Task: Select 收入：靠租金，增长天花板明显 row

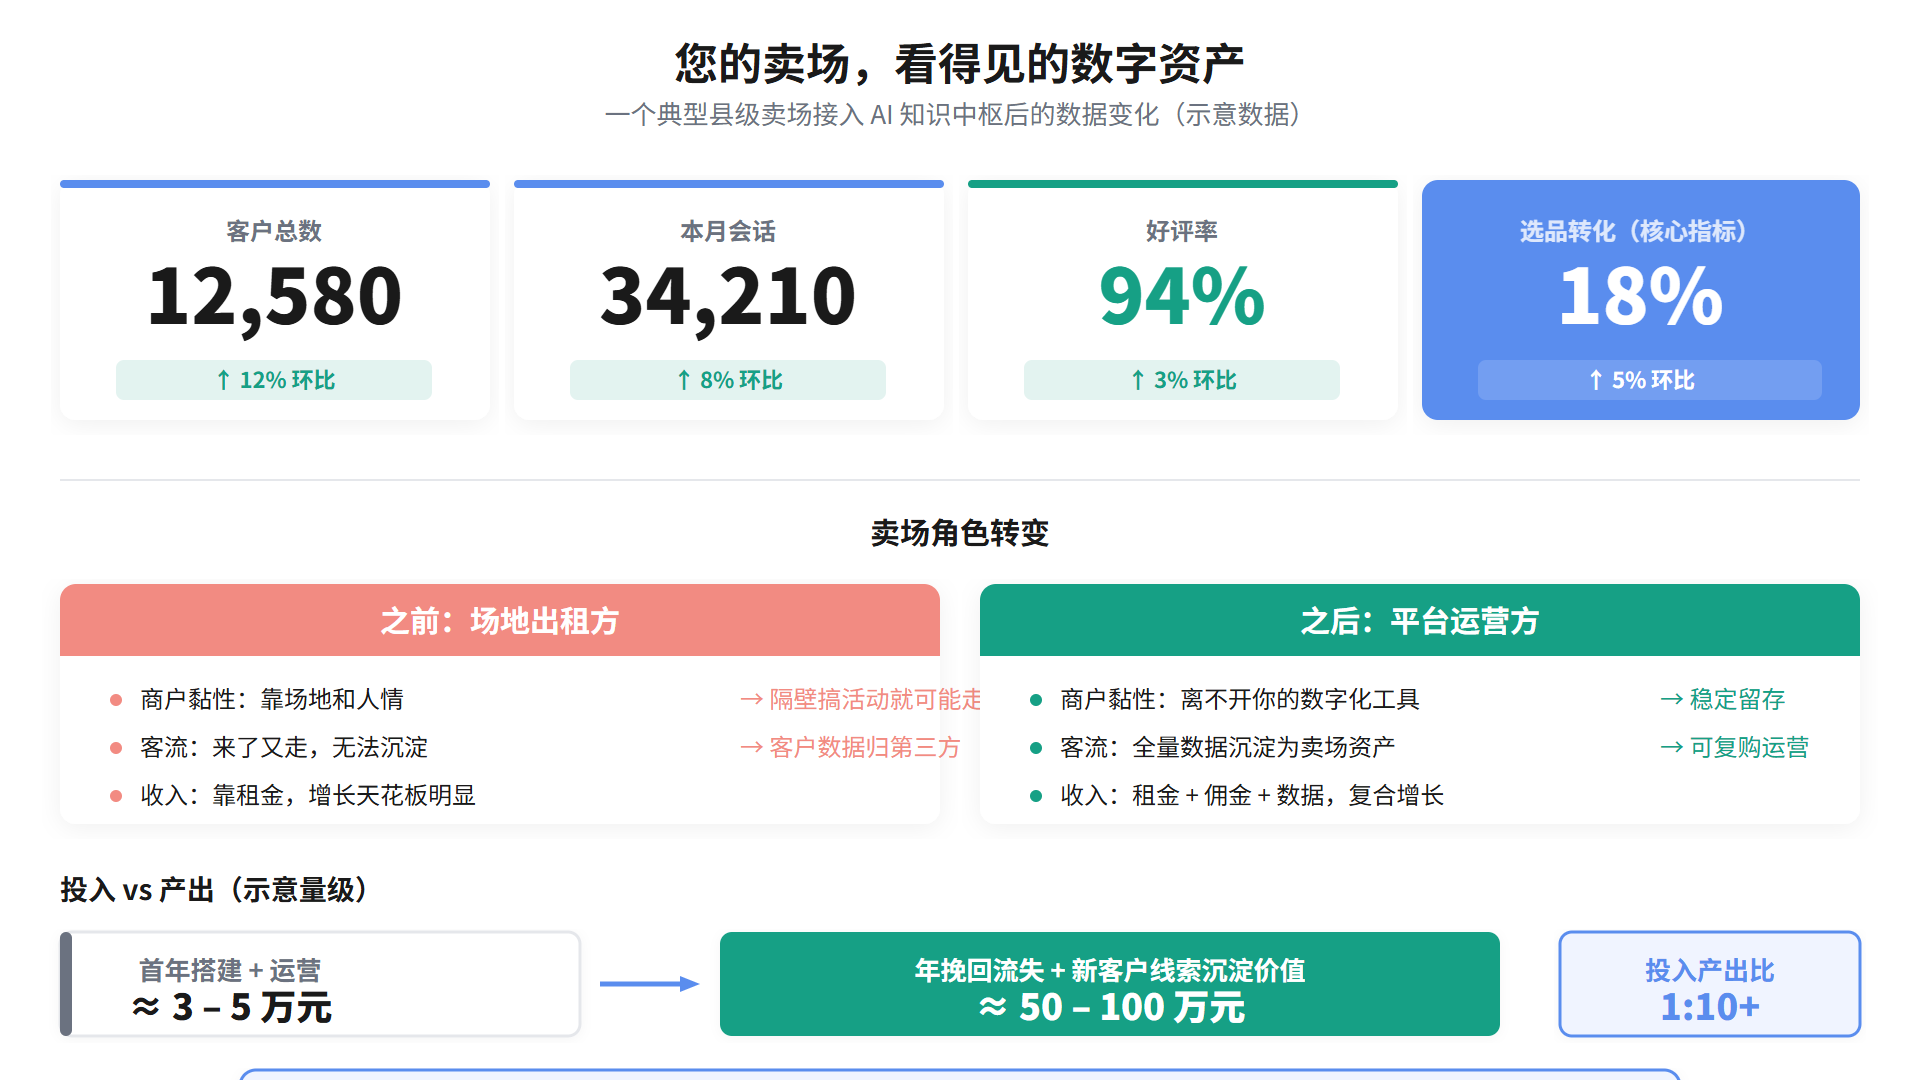Action: click(308, 795)
